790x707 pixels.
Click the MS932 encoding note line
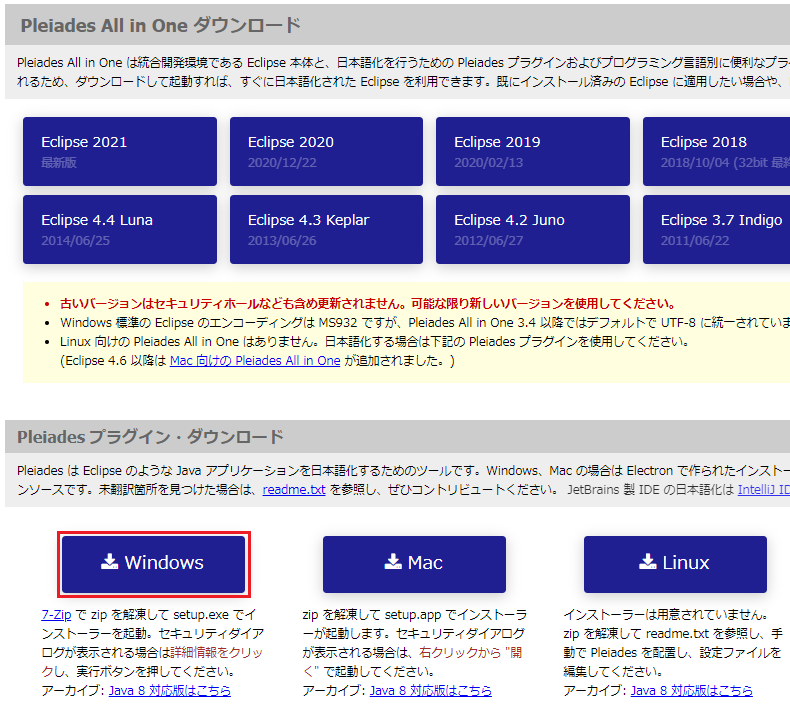coord(425,323)
